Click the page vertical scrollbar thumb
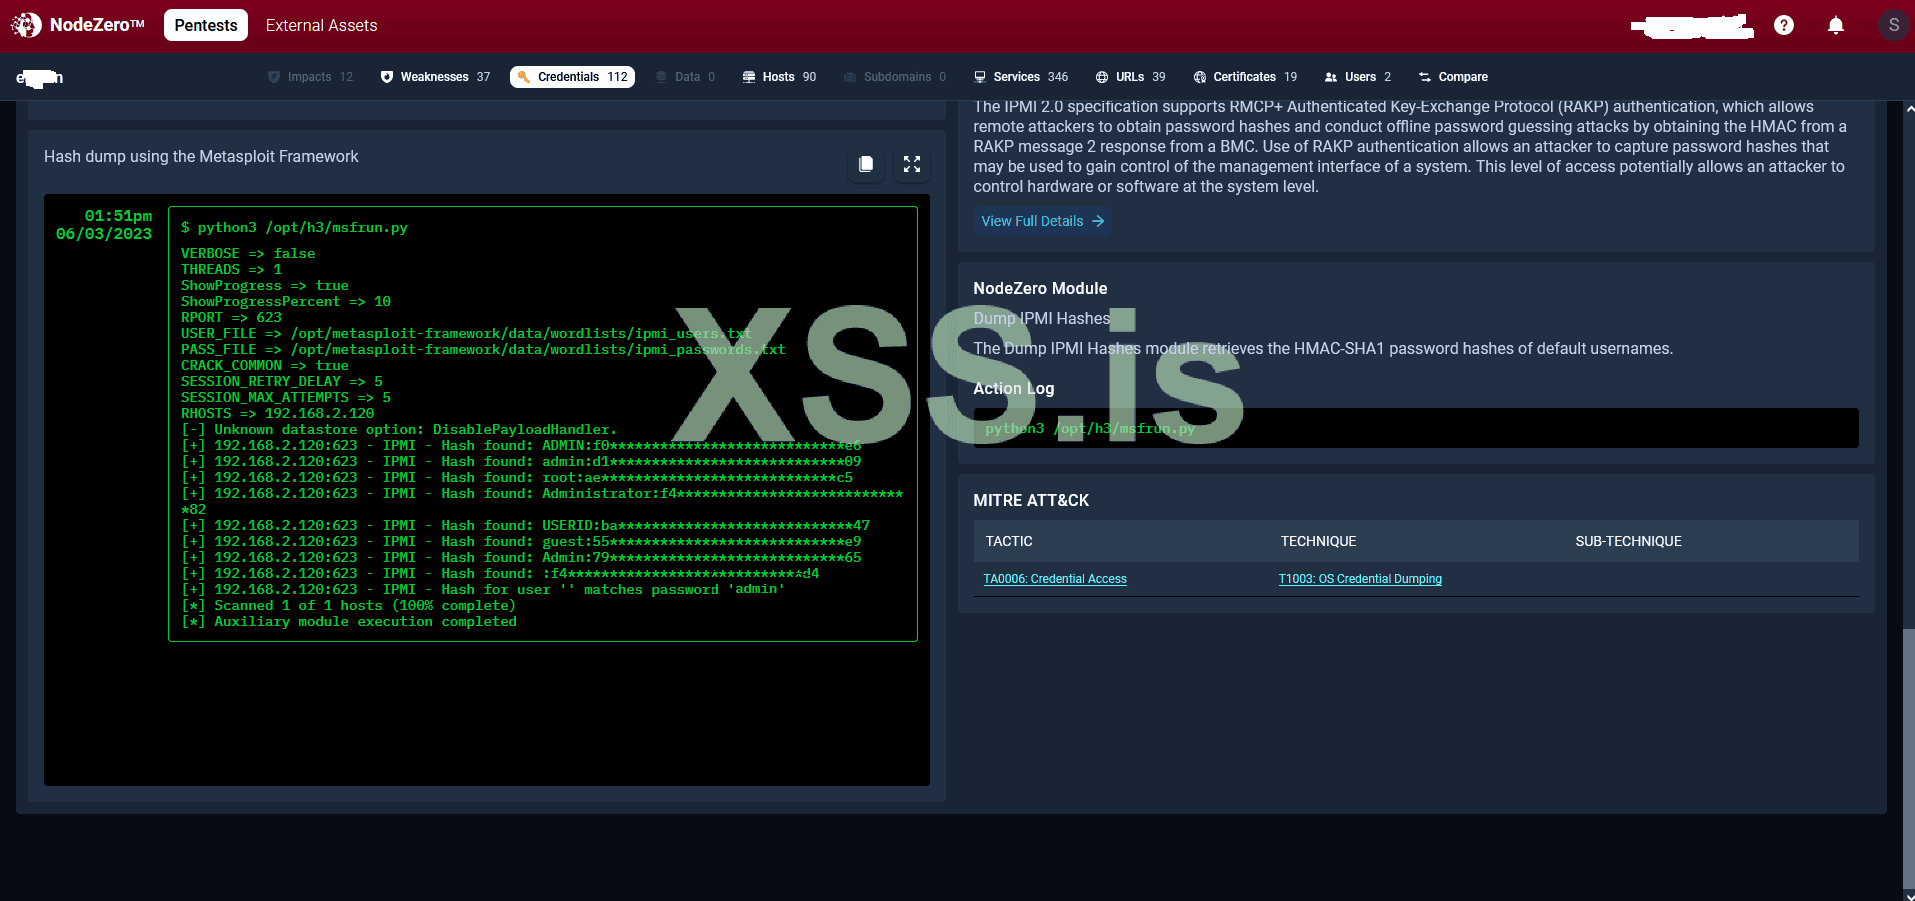This screenshot has height=901, width=1915. pyautogui.click(x=1909, y=758)
